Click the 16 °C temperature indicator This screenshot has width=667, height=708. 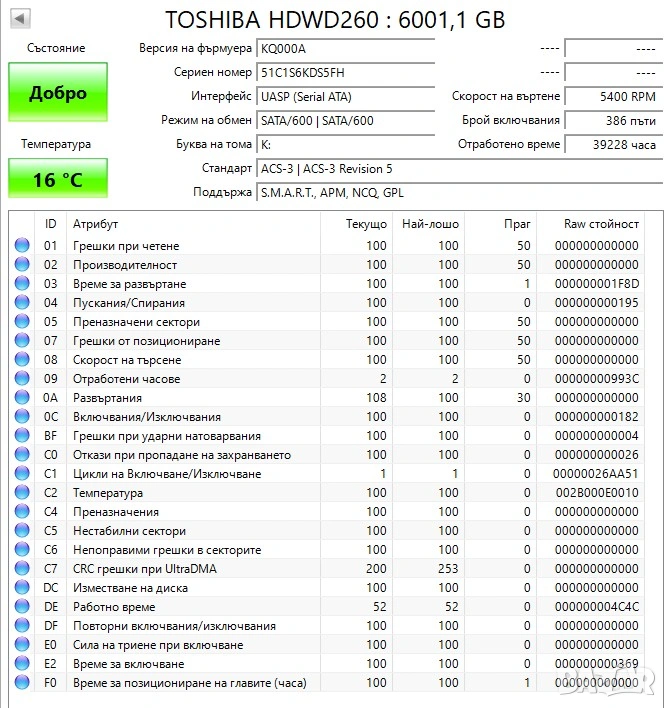point(57,180)
